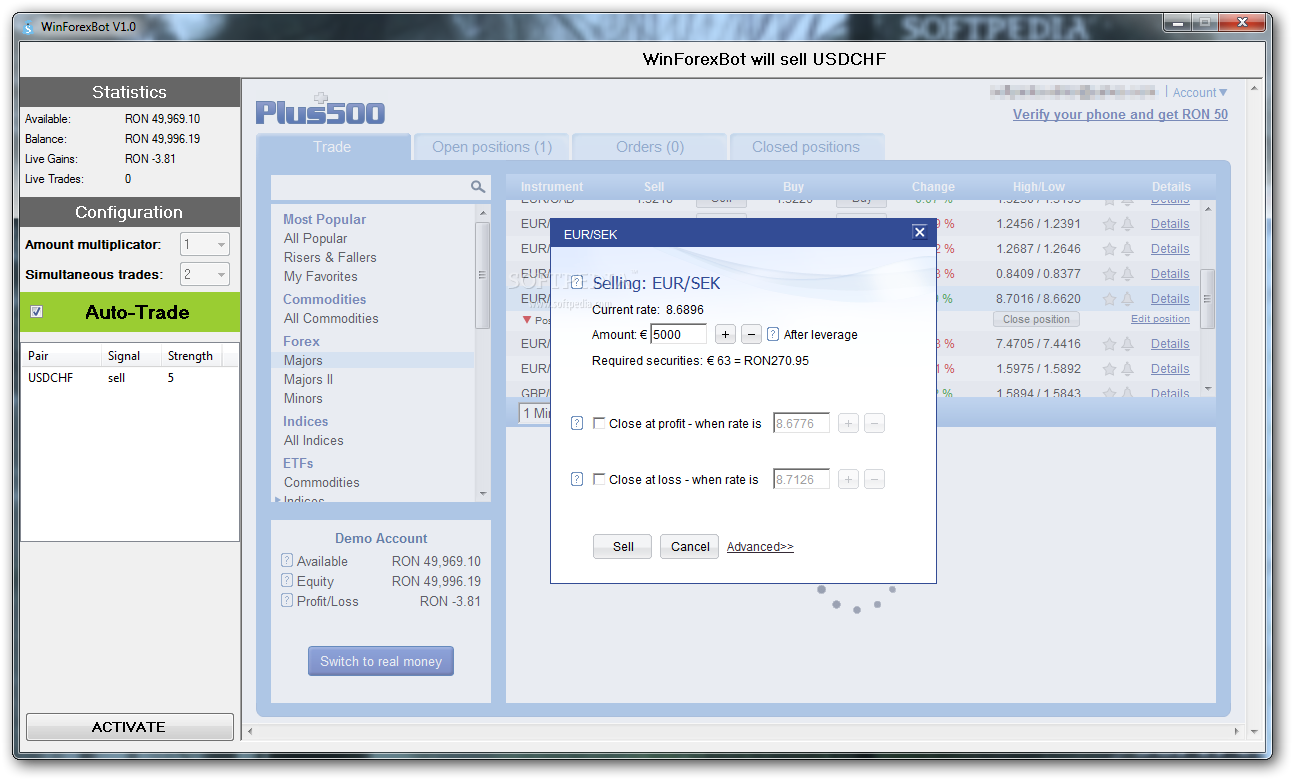Open help icon next to After leverage
The image size is (1293, 780).
click(x=773, y=334)
